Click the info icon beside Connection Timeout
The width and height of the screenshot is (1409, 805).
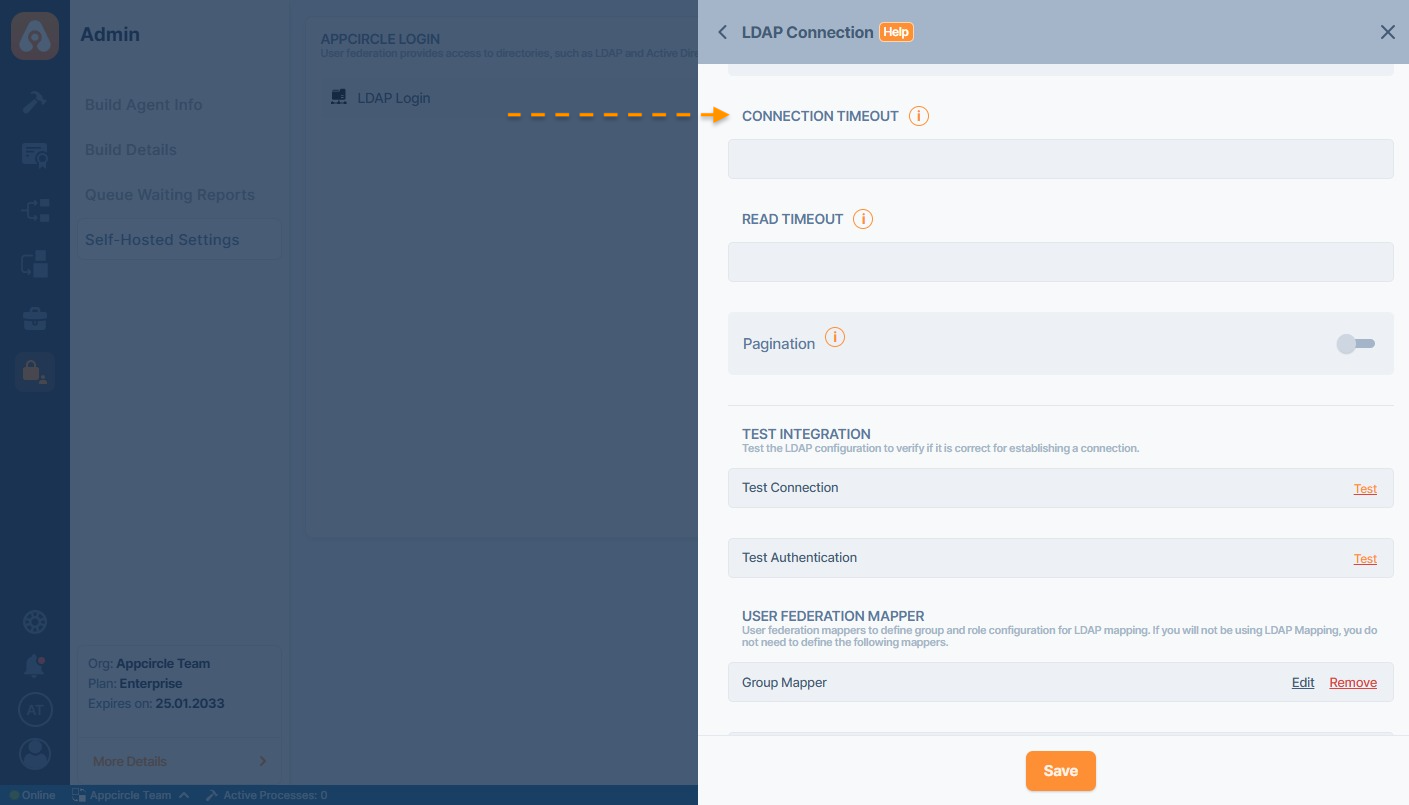click(x=918, y=116)
